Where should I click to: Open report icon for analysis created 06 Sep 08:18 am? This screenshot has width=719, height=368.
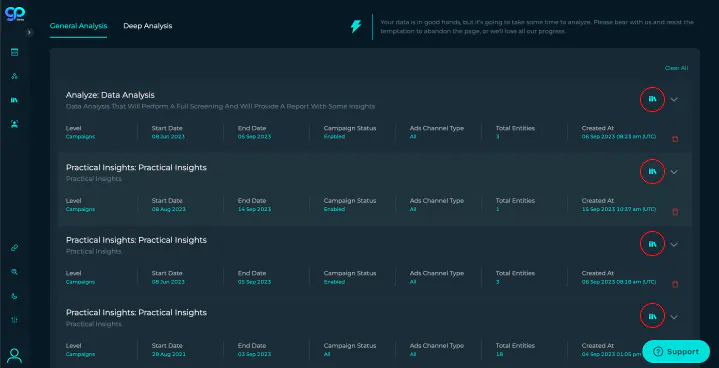(x=652, y=244)
